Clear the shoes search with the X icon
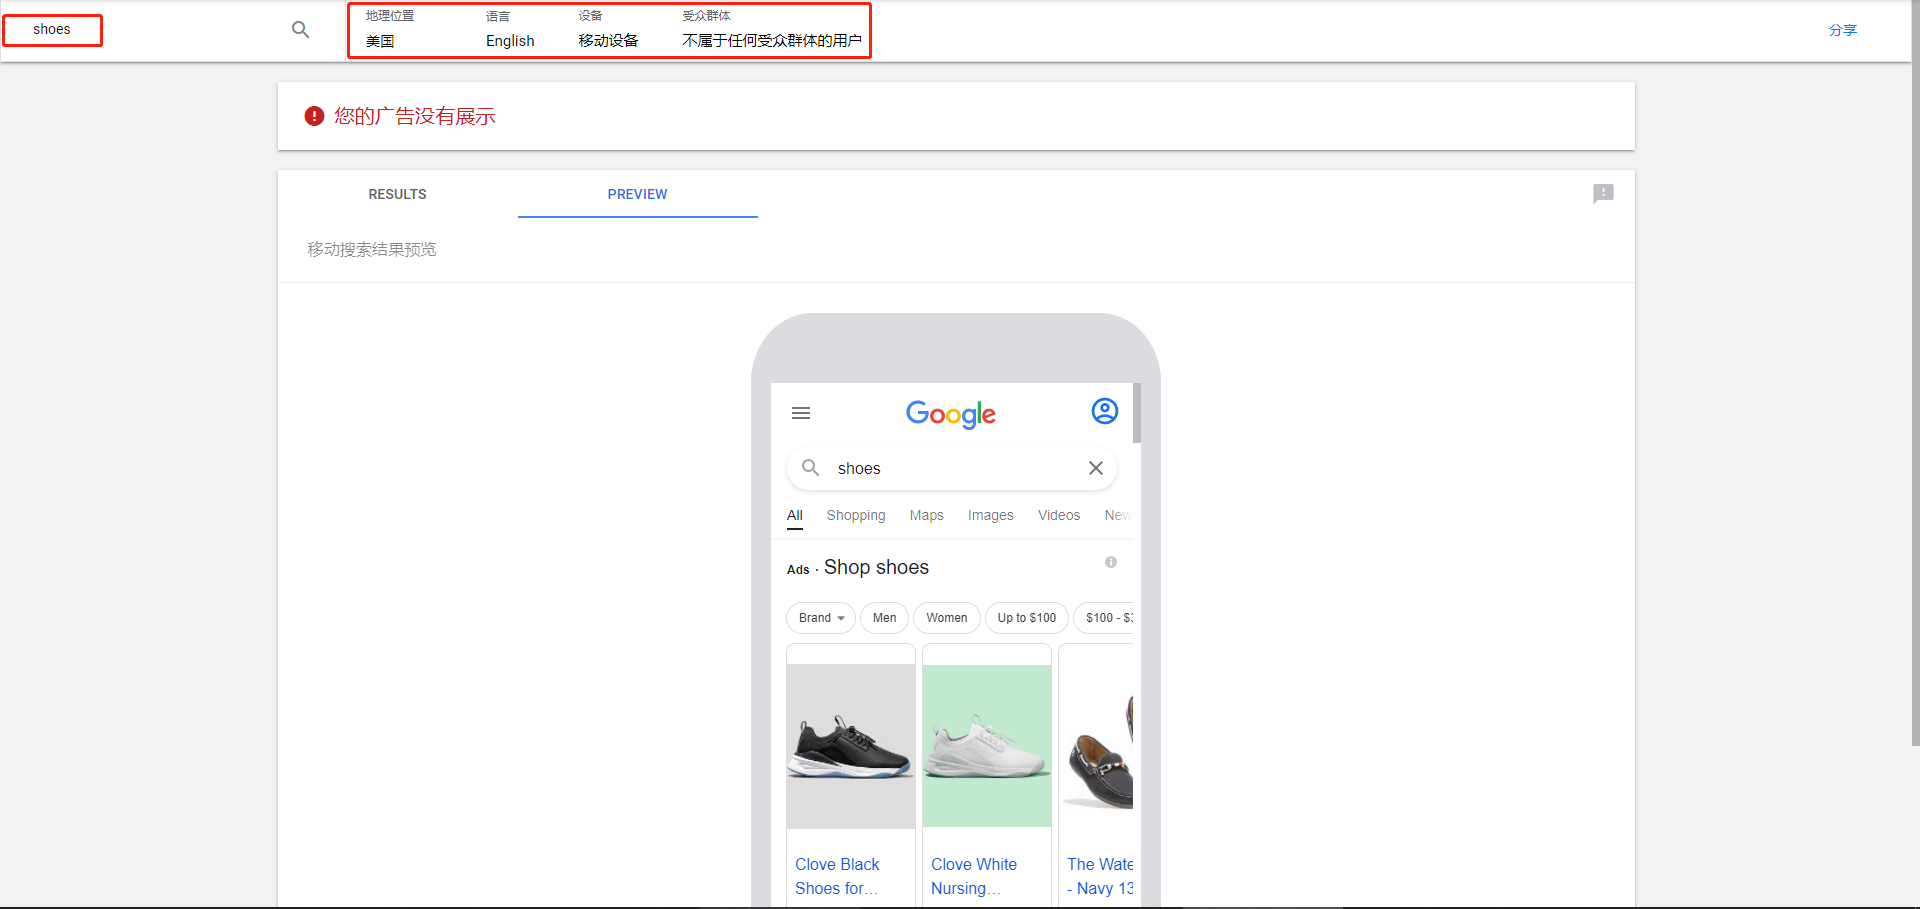This screenshot has height=909, width=1920. pos(1095,468)
